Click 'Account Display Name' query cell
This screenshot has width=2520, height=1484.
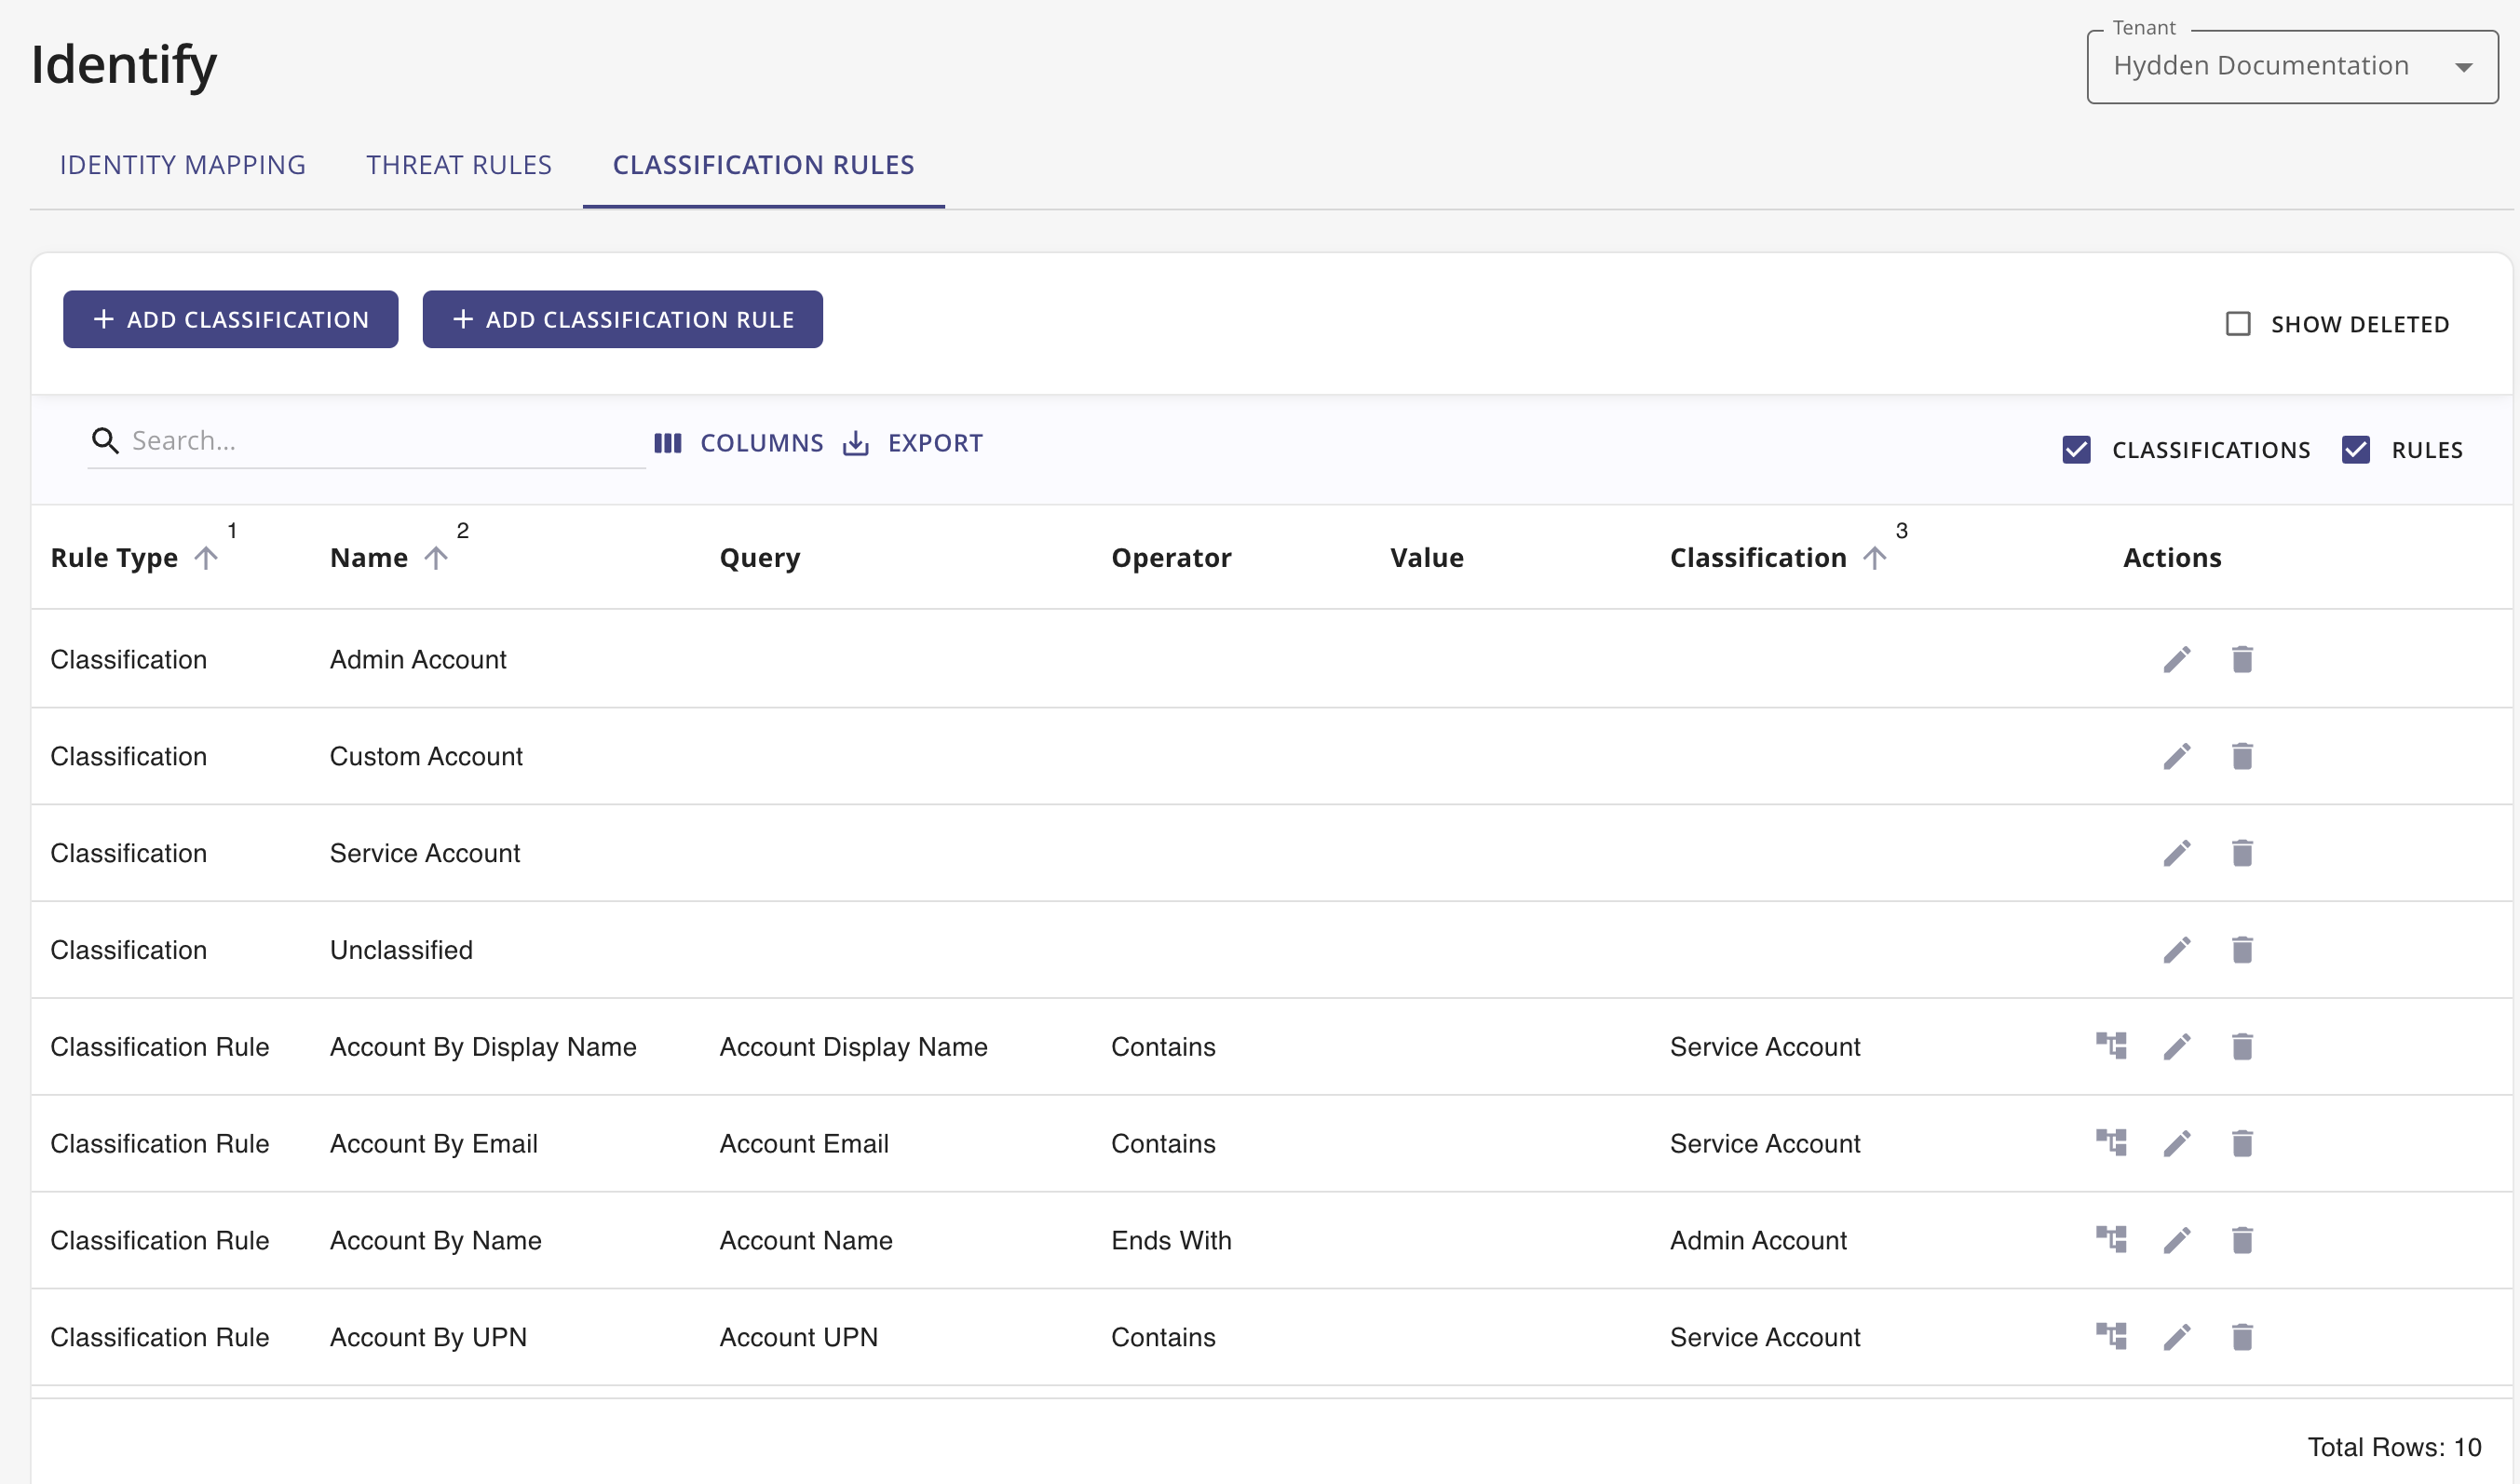(853, 1047)
